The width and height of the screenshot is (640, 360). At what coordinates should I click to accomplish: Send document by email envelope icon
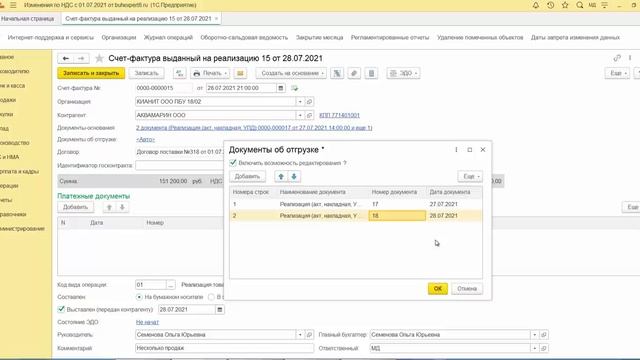coord(240,73)
